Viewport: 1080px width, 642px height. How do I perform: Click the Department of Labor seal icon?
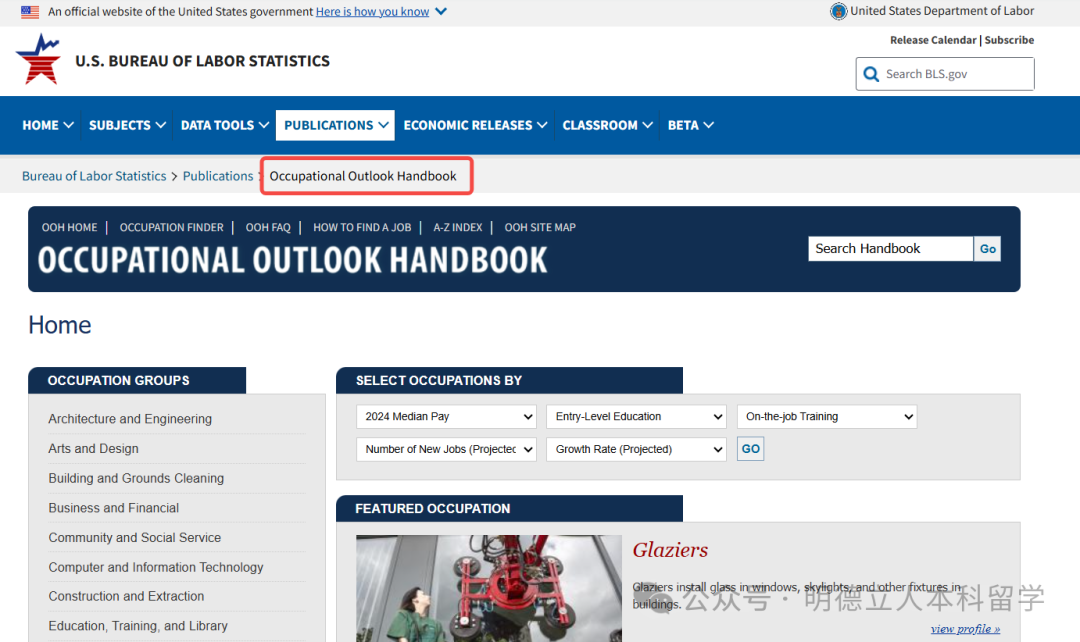(838, 11)
